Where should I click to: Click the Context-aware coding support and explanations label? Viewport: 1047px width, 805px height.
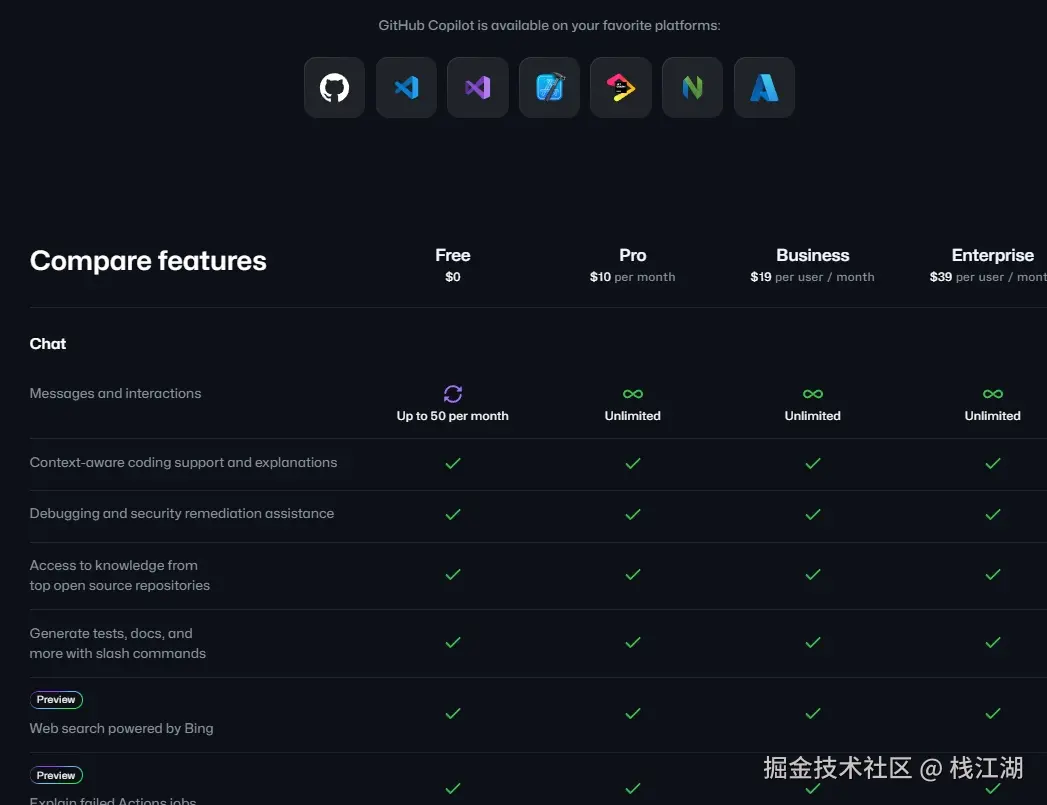click(x=184, y=463)
